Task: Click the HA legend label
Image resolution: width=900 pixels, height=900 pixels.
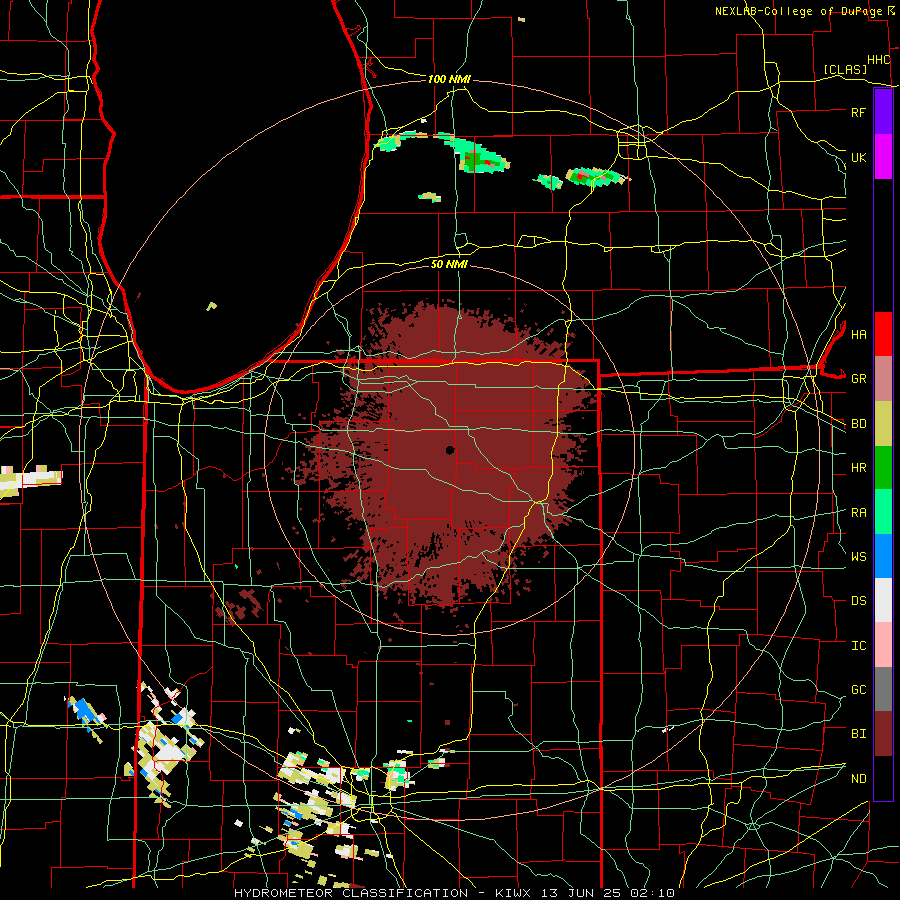Action: click(x=858, y=334)
